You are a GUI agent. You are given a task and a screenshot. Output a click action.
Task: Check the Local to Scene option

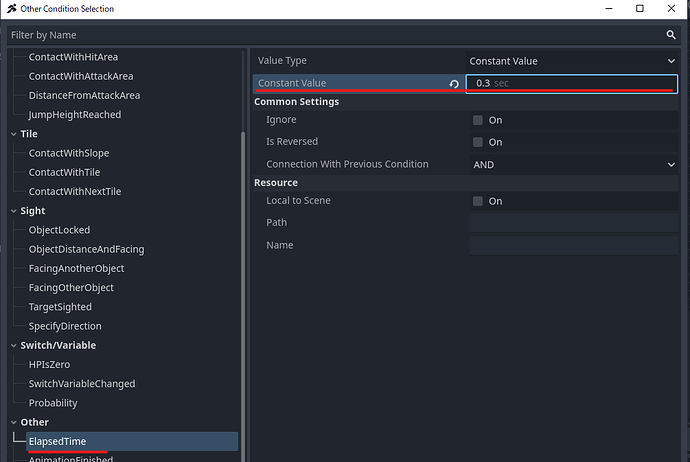tap(478, 201)
